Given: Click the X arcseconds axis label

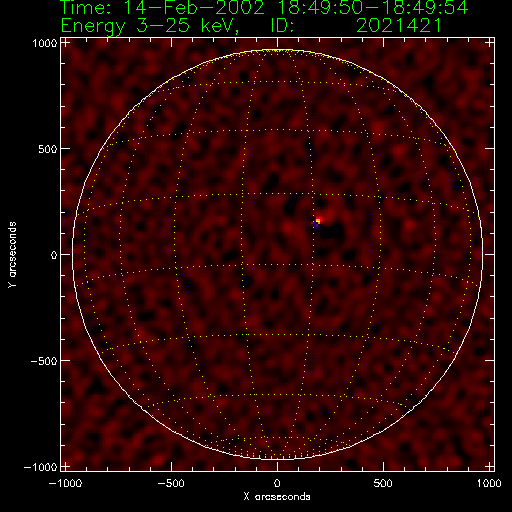Looking at the screenshot, I should (x=277, y=497).
